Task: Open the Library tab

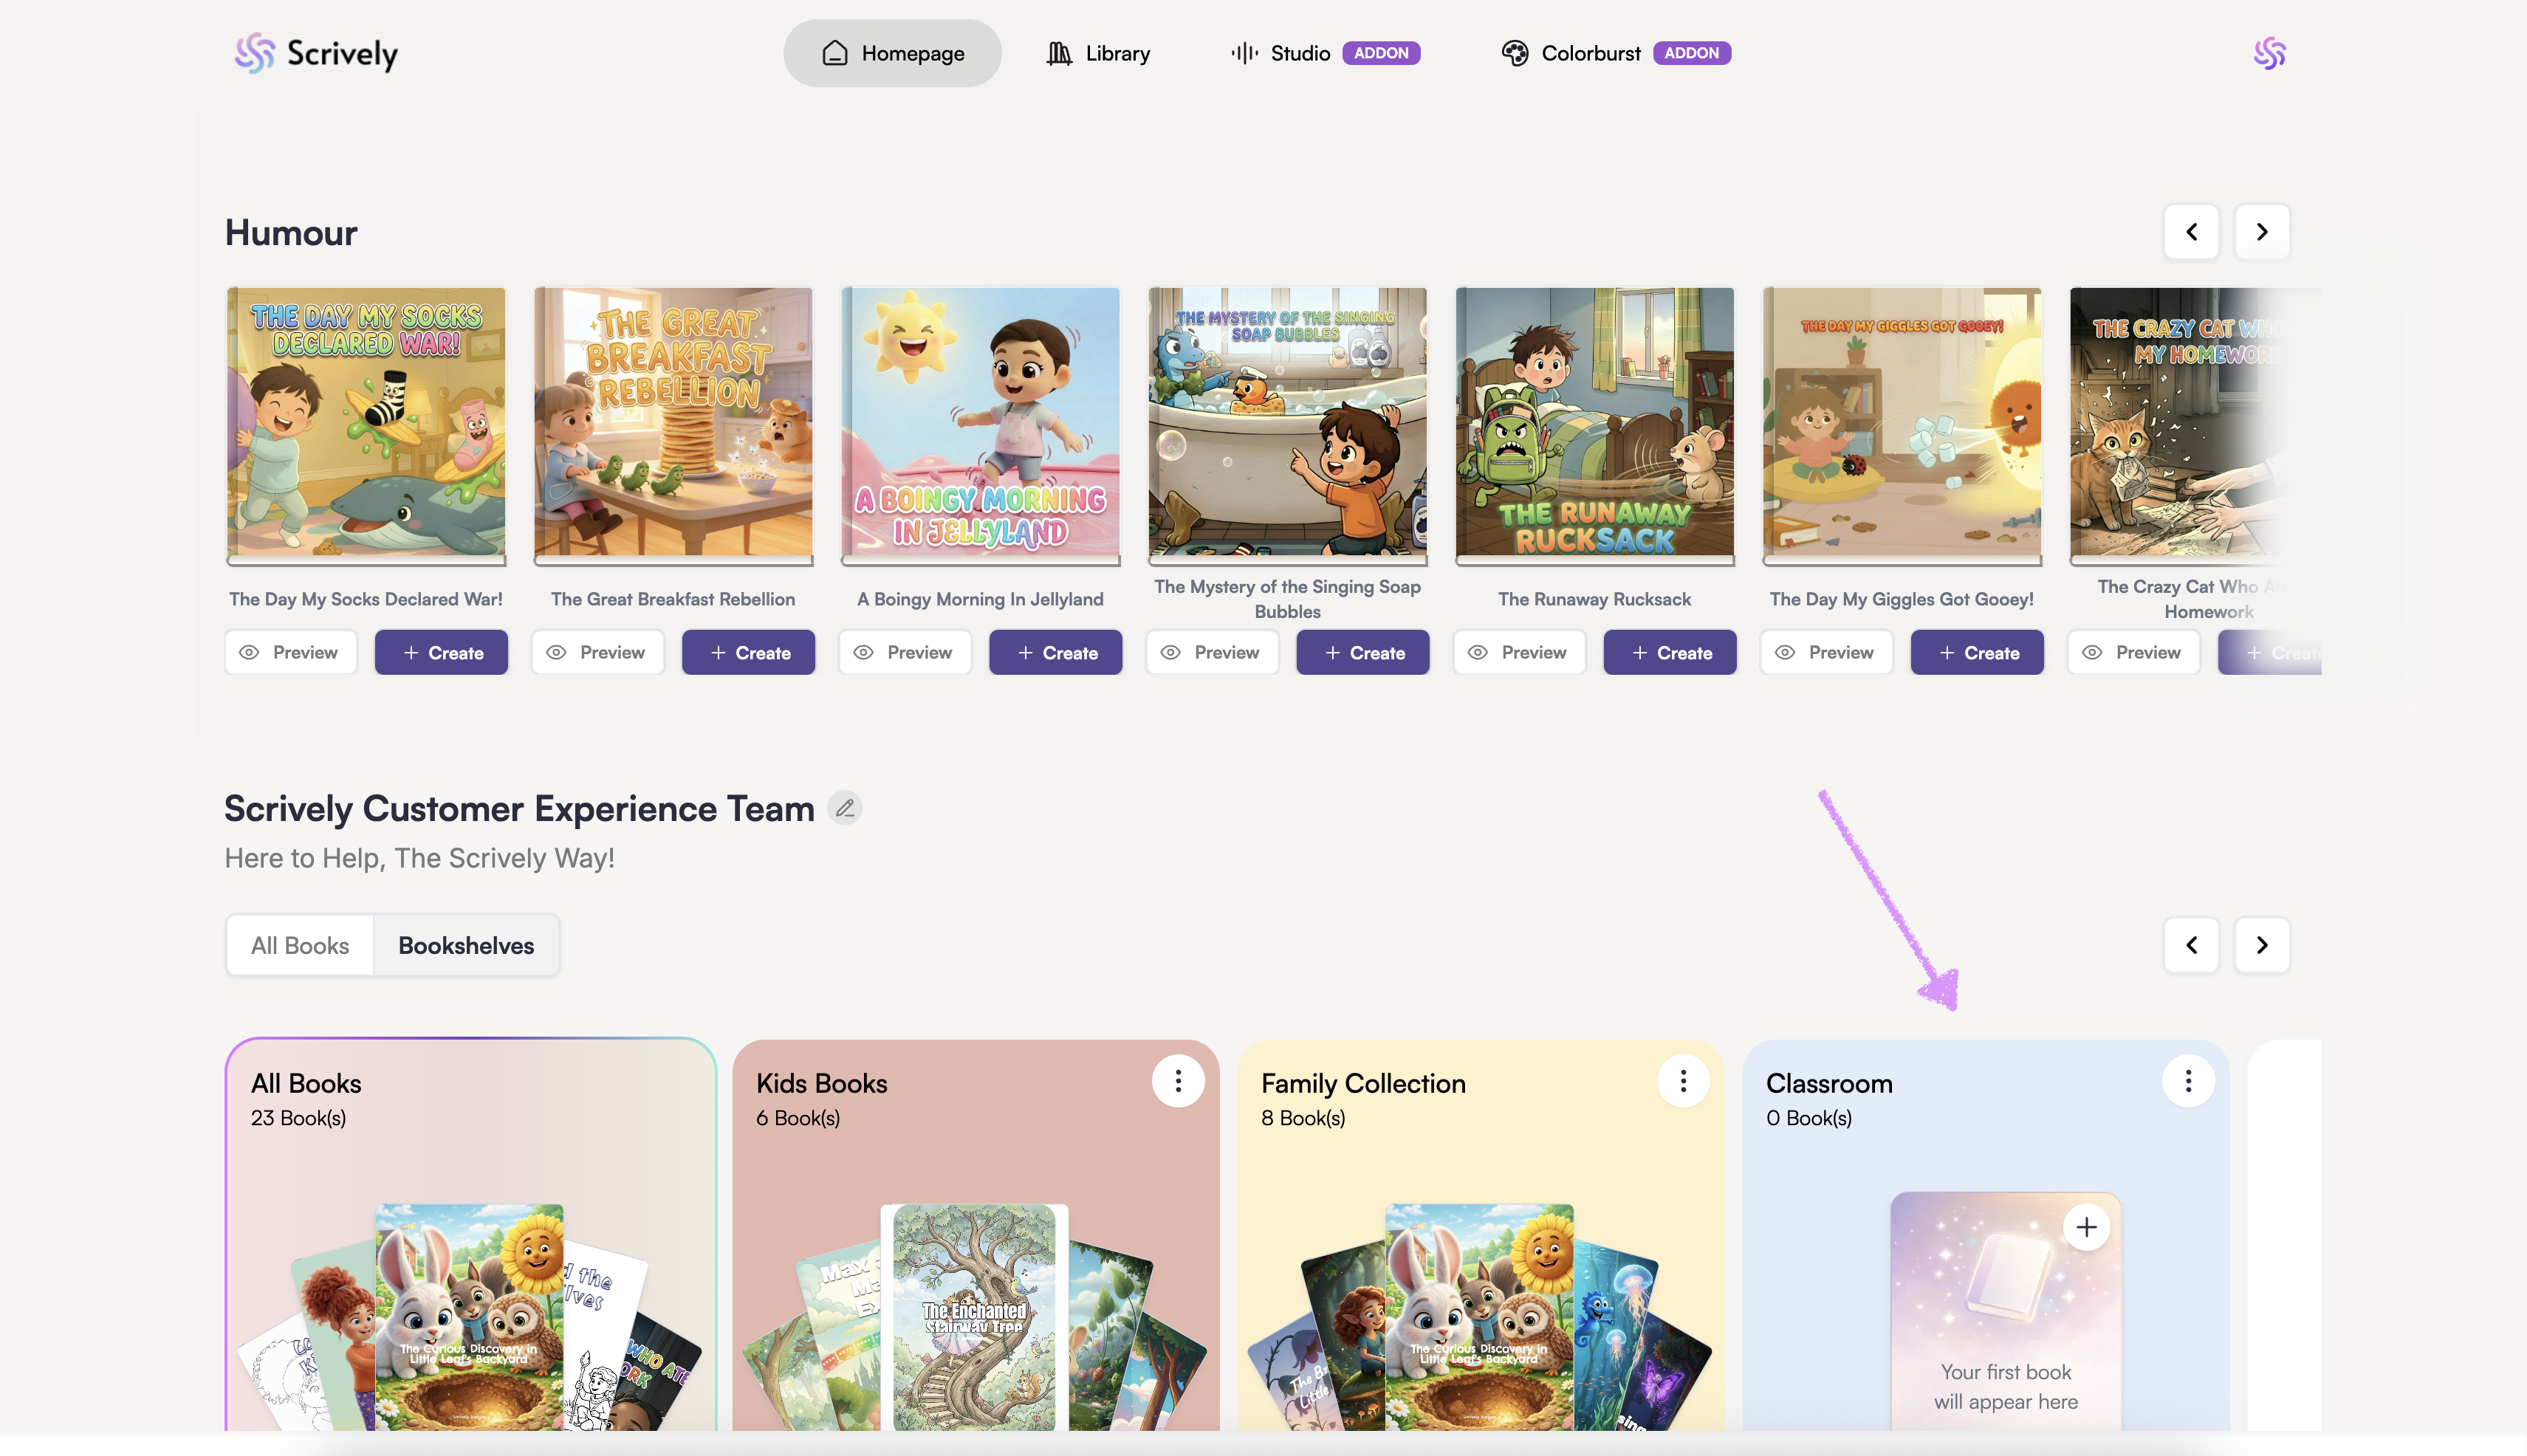Action: [x=1098, y=53]
